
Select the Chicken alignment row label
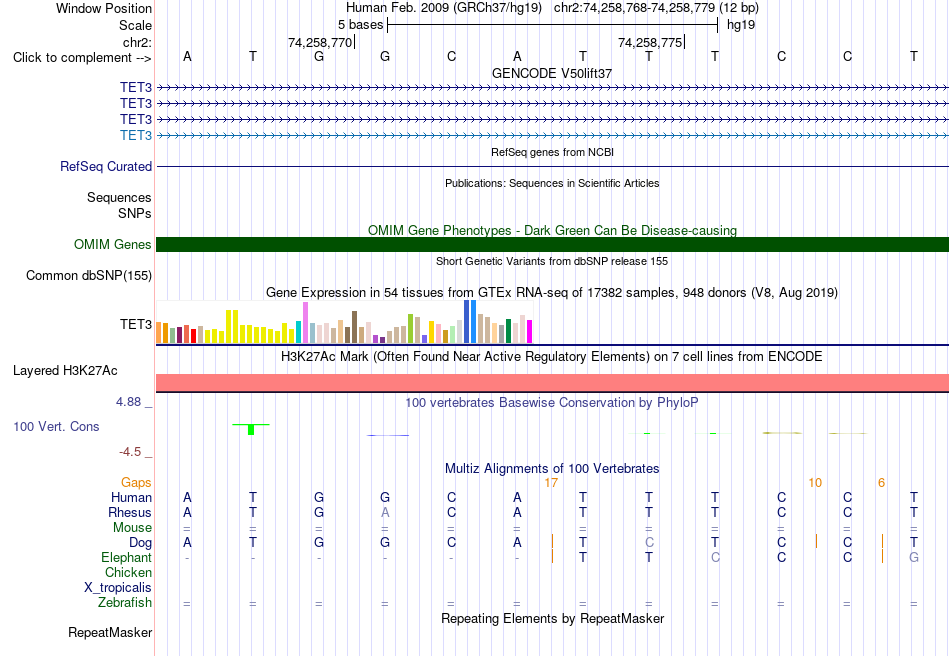click(x=128, y=572)
